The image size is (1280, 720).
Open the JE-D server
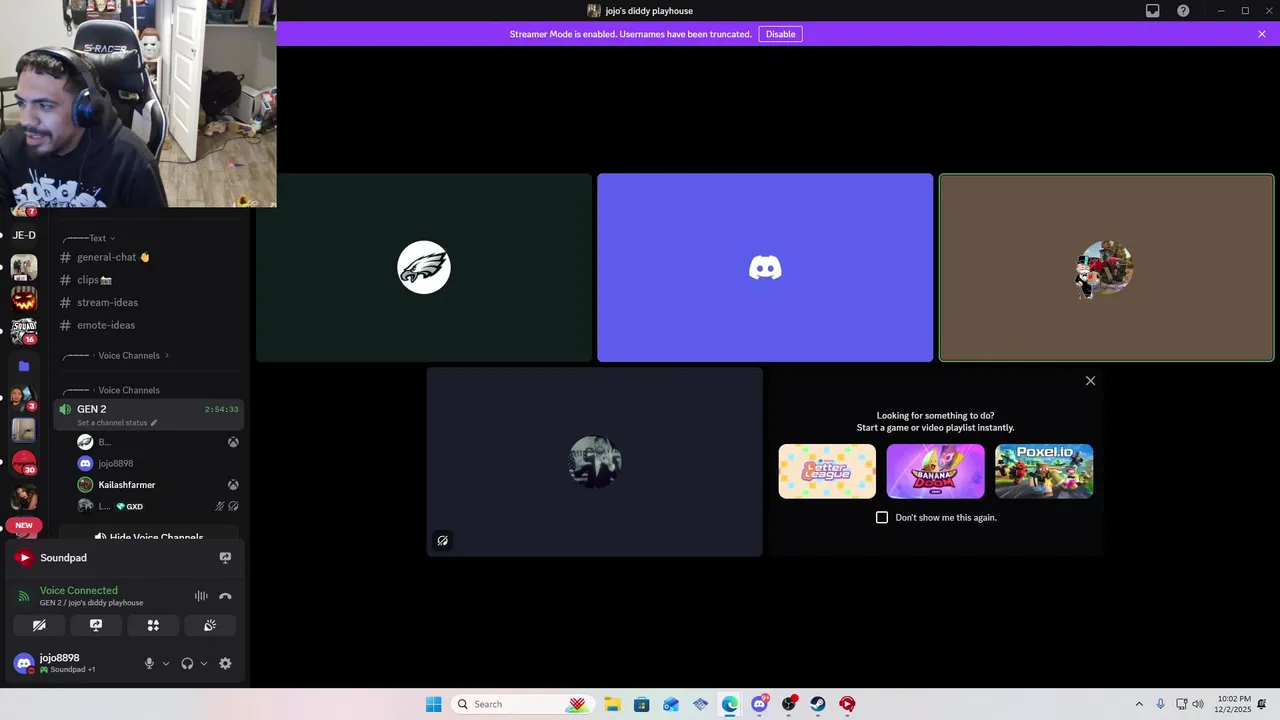pos(24,235)
